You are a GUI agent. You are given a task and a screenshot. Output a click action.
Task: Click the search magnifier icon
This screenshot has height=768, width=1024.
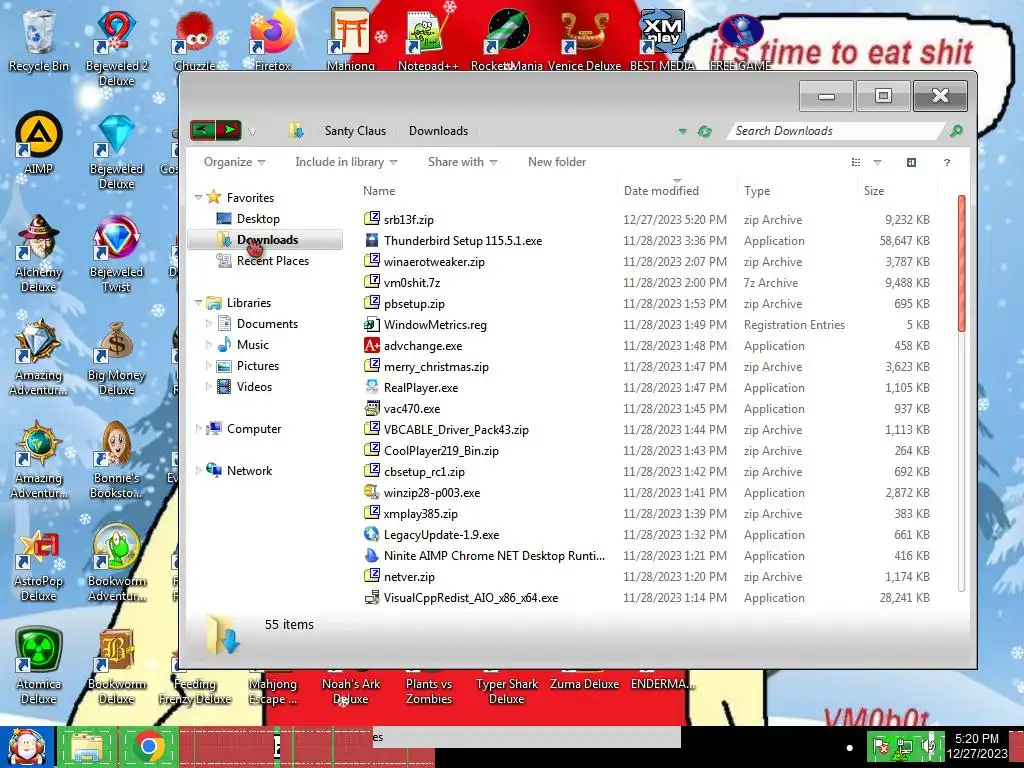click(x=956, y=131)
